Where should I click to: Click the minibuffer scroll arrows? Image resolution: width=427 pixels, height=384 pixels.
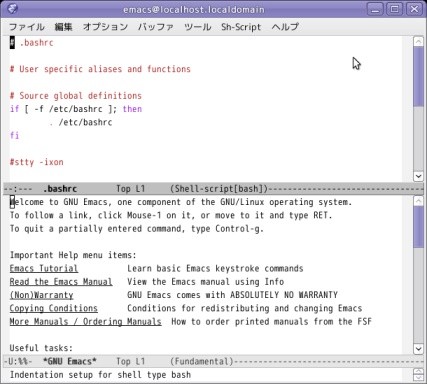418,374
